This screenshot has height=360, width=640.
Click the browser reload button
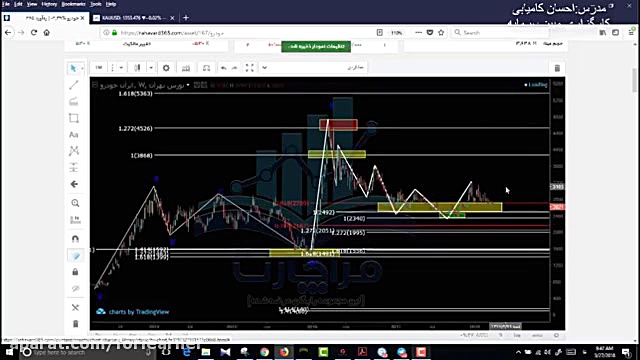pyautogui.click(x=34, y=33)
